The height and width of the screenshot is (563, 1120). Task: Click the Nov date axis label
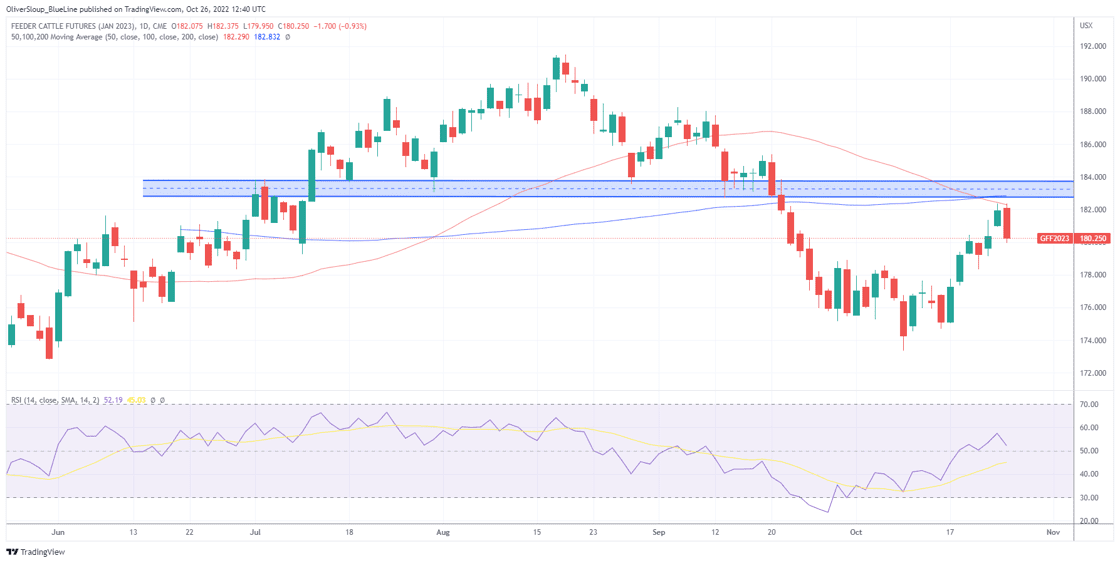(1051, 533)
